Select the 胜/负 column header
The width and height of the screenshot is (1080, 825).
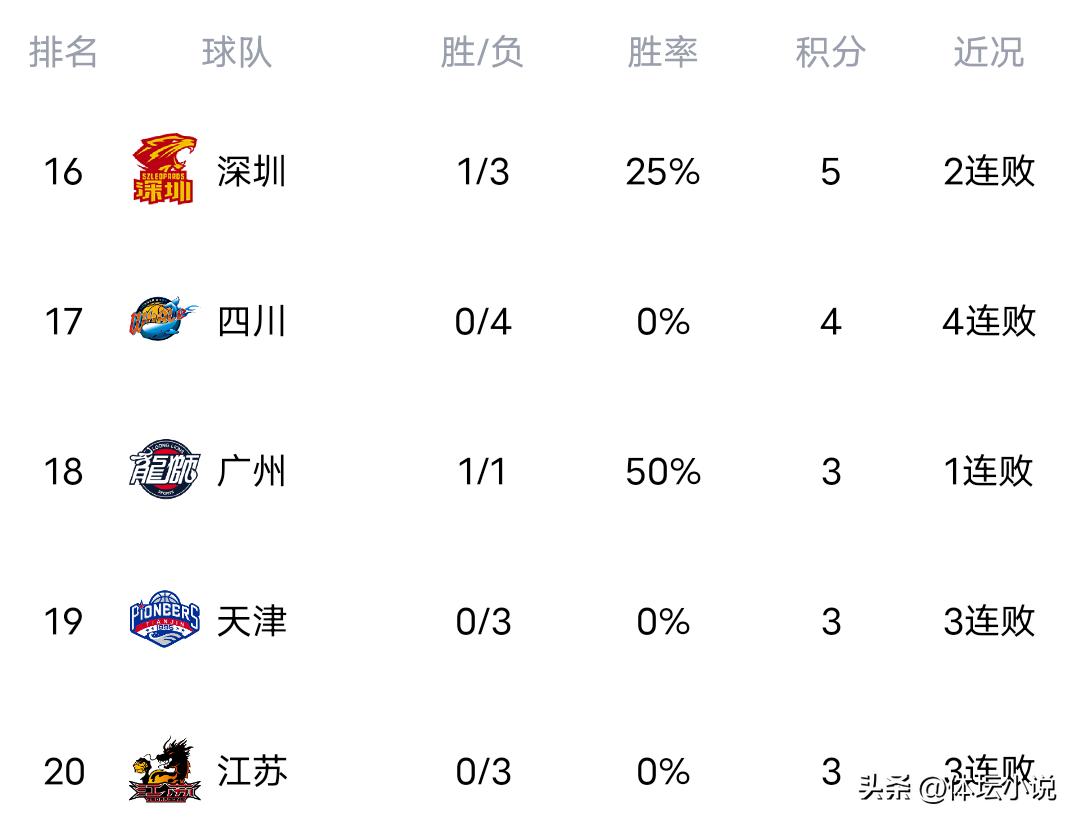coord(482,52)
